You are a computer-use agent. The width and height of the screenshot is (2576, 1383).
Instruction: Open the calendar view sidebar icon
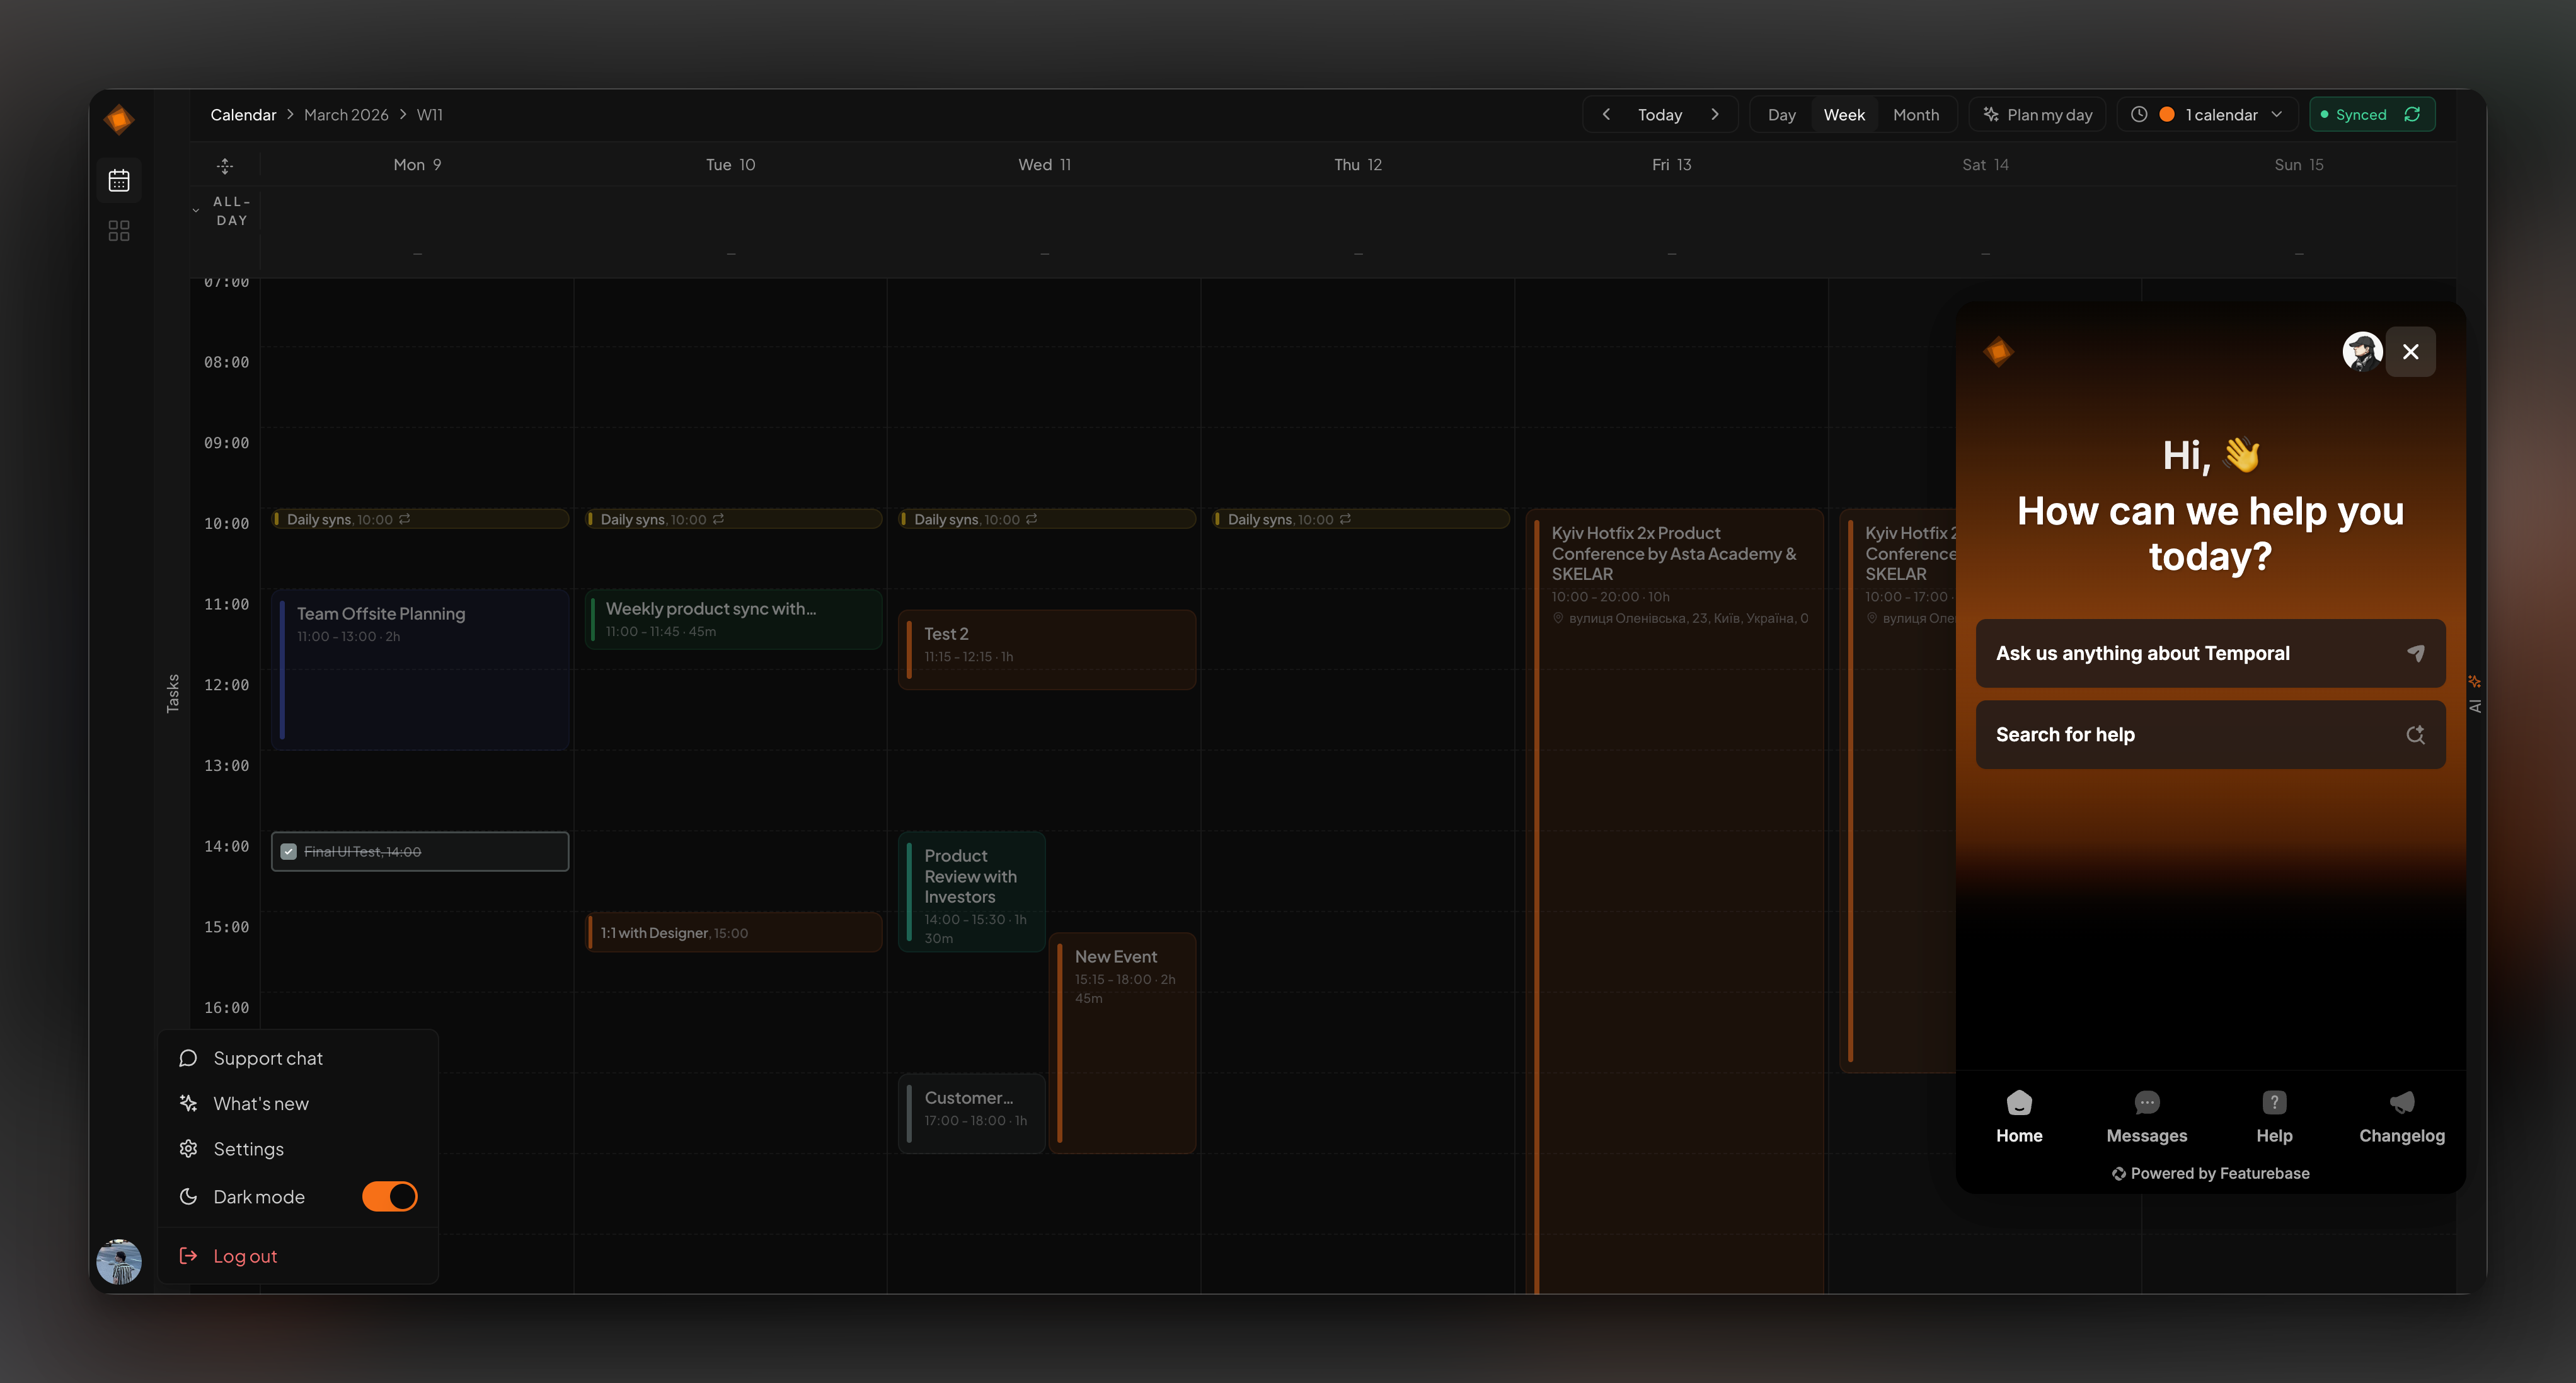coord(119,180)
